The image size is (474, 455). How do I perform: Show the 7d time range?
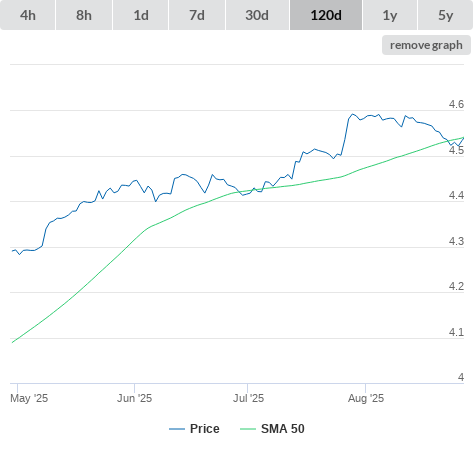(x=197, y=15)
